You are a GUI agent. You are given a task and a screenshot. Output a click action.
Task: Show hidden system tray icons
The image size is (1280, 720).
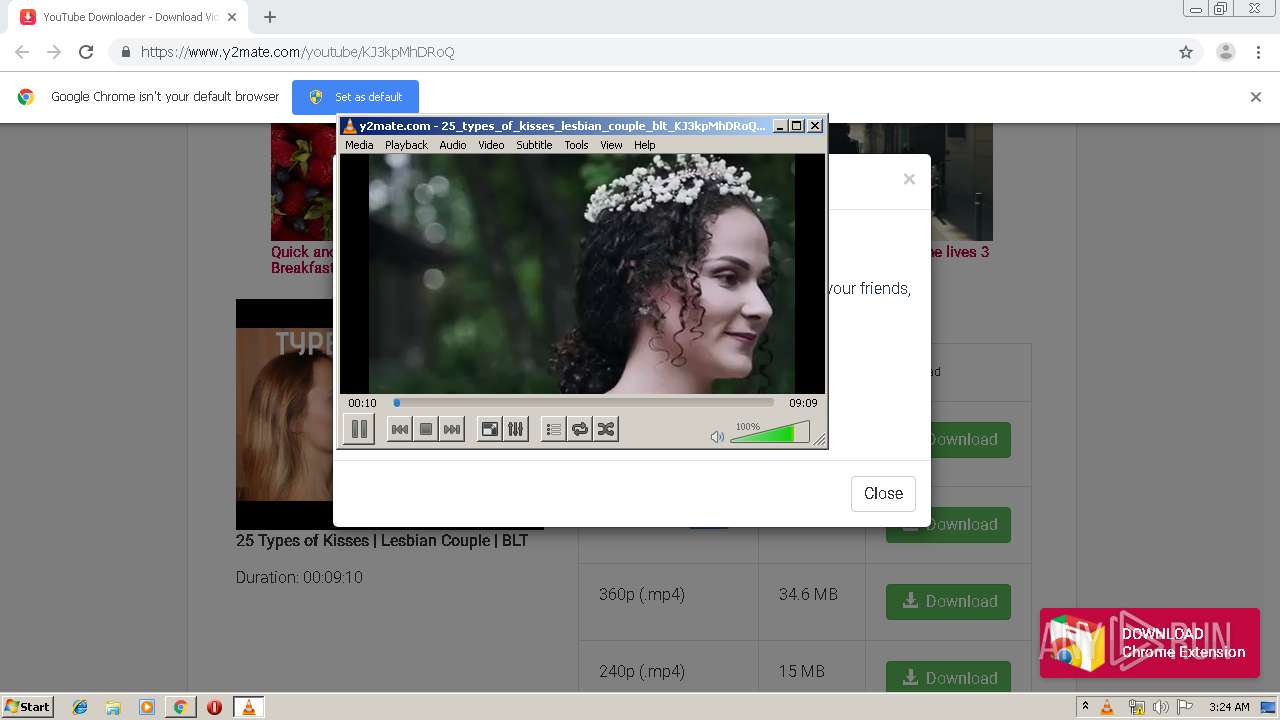(x=1085, y=707)
